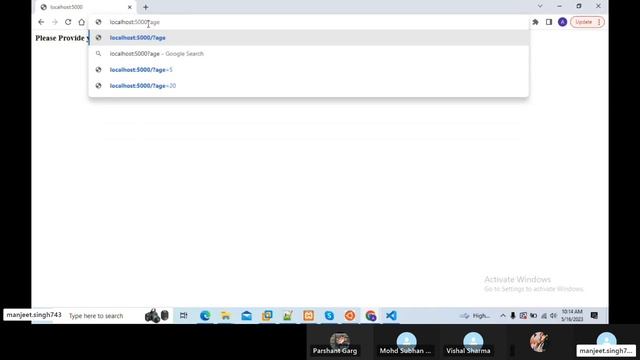Select Parshant Garg participant tile
640x360 pixels.
340,343
